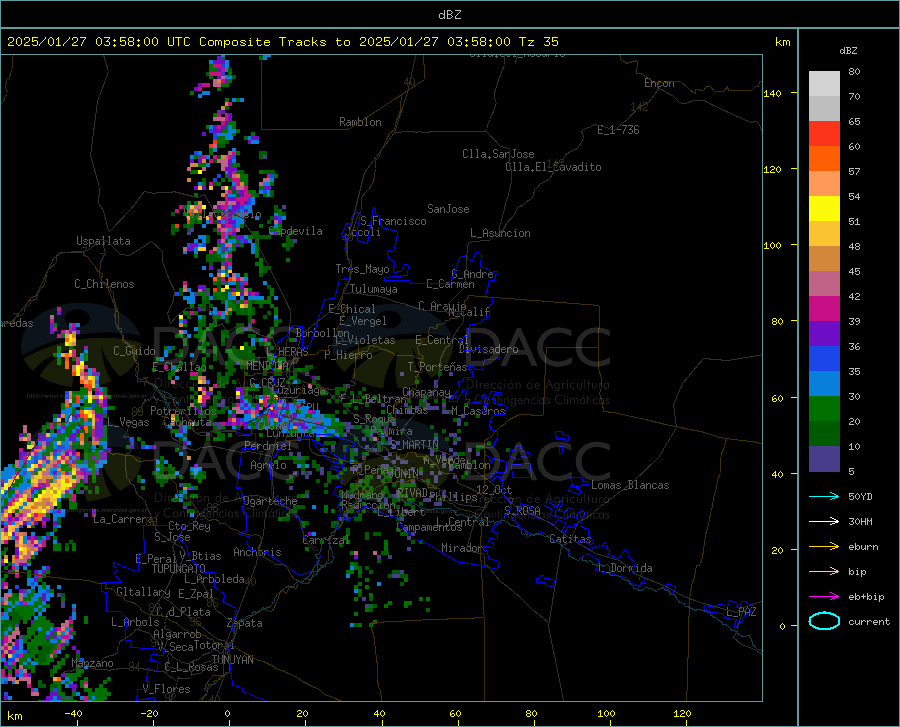Image resolution: width=900 pixels, height=727 pixels.
Task: Click the 'Divisadero' map label
Action: (488, 349)
